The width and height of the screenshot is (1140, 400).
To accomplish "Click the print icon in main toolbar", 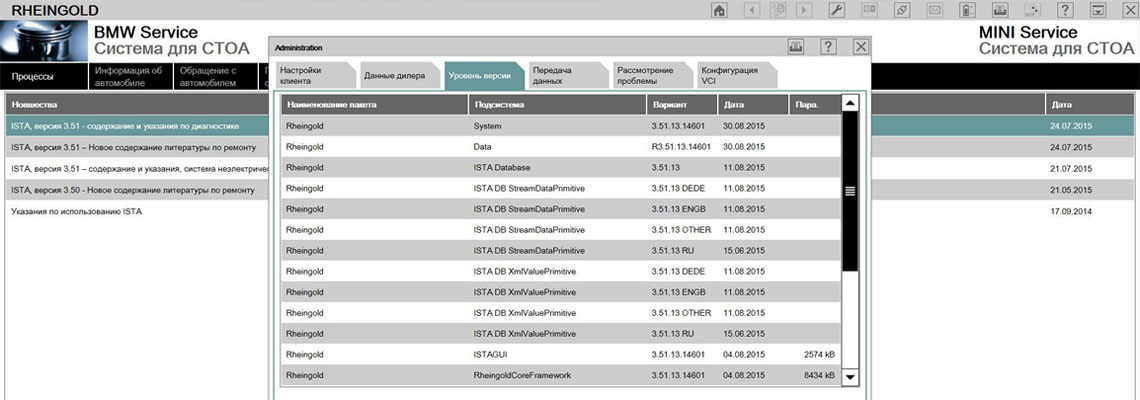I will (1000, 10).
